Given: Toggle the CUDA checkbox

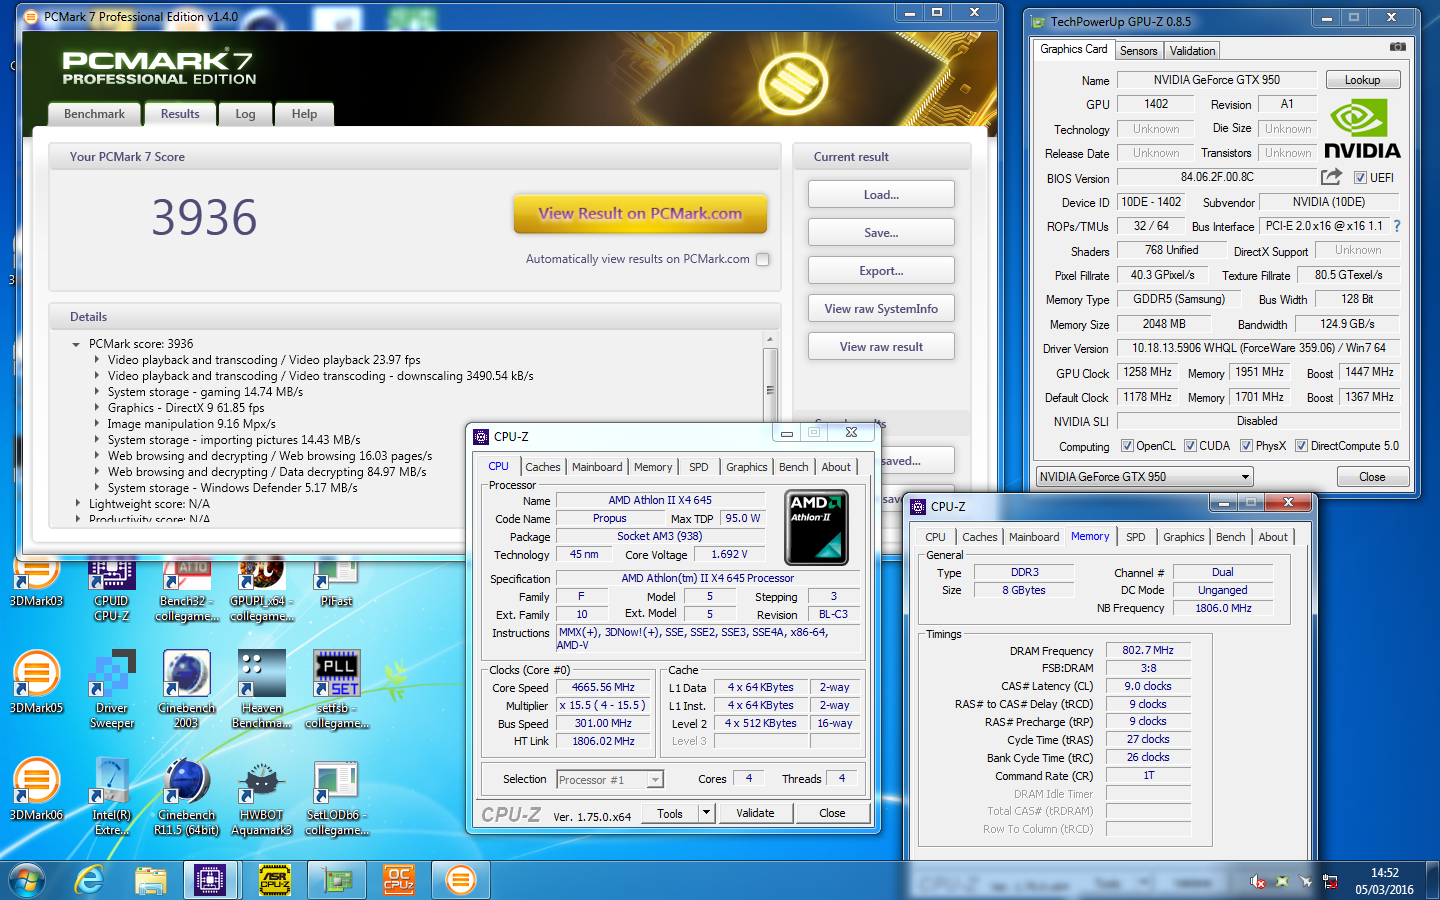Looking at the screenshot, I should pyautogui.click(x=1190, y=446).
